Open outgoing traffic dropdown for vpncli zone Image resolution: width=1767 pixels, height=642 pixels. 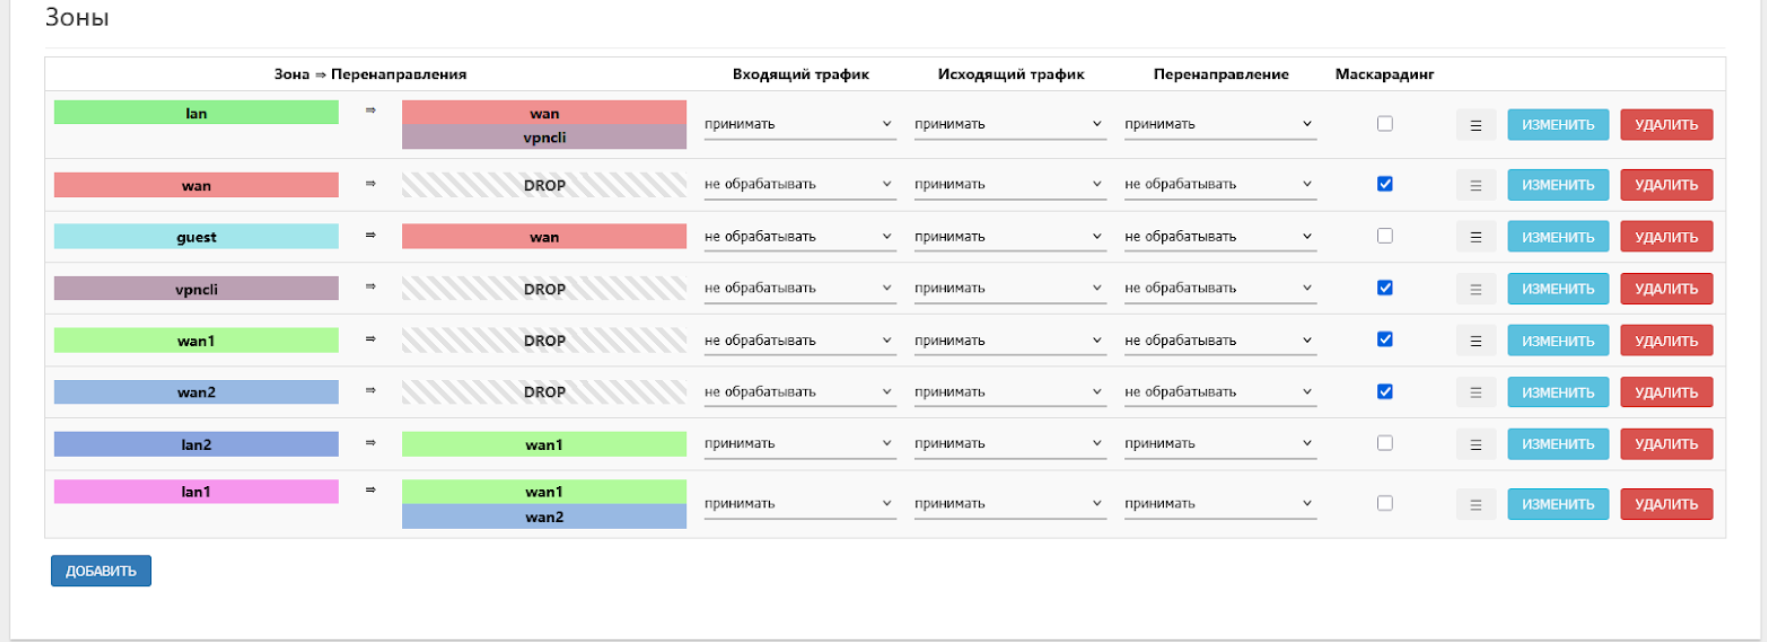(1009, 288)
